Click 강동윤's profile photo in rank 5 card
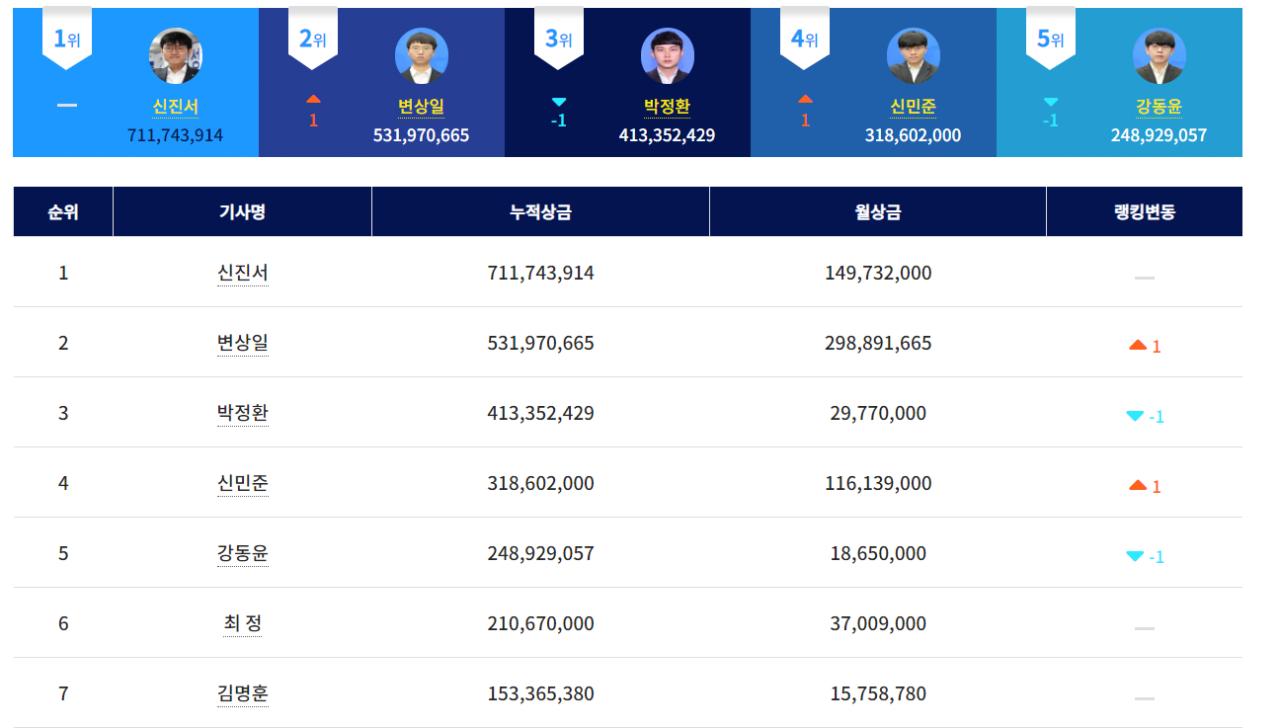This screenshot has width=1280, height=728. pos(1159,55)
